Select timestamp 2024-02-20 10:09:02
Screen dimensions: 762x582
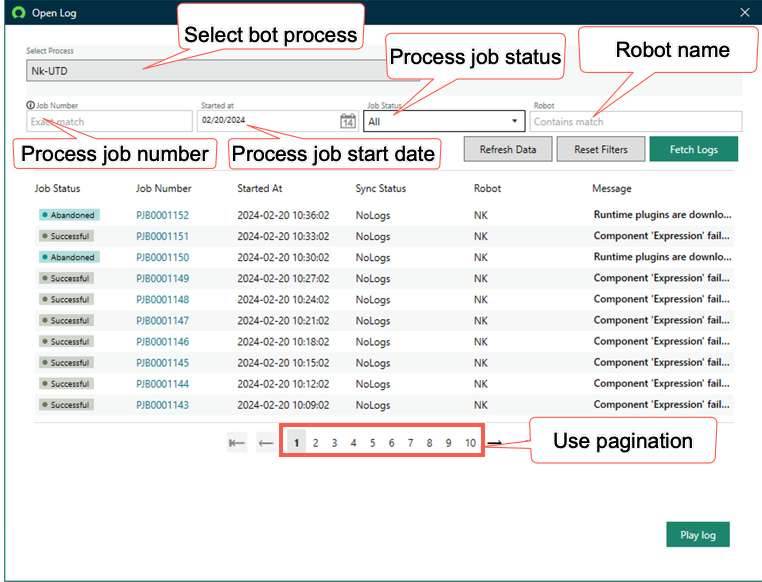pos(283,405)
